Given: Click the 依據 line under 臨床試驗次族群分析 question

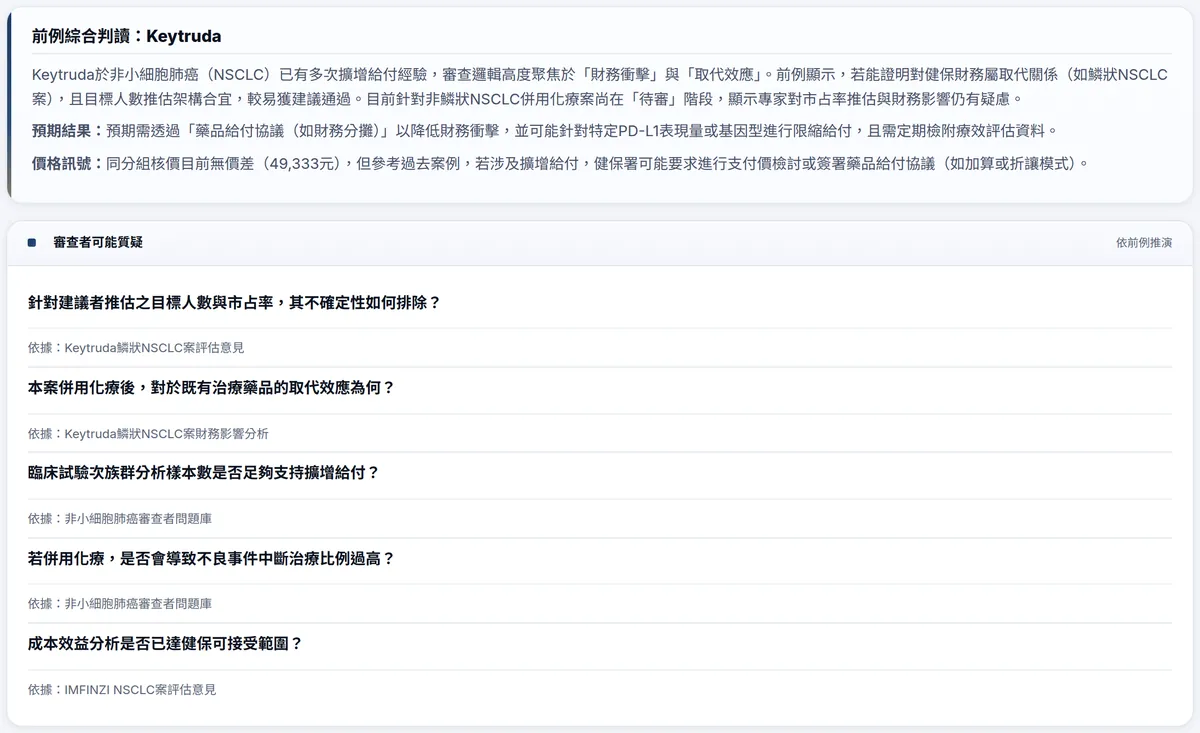Looking at the screenshot, I should pos(120,519).
